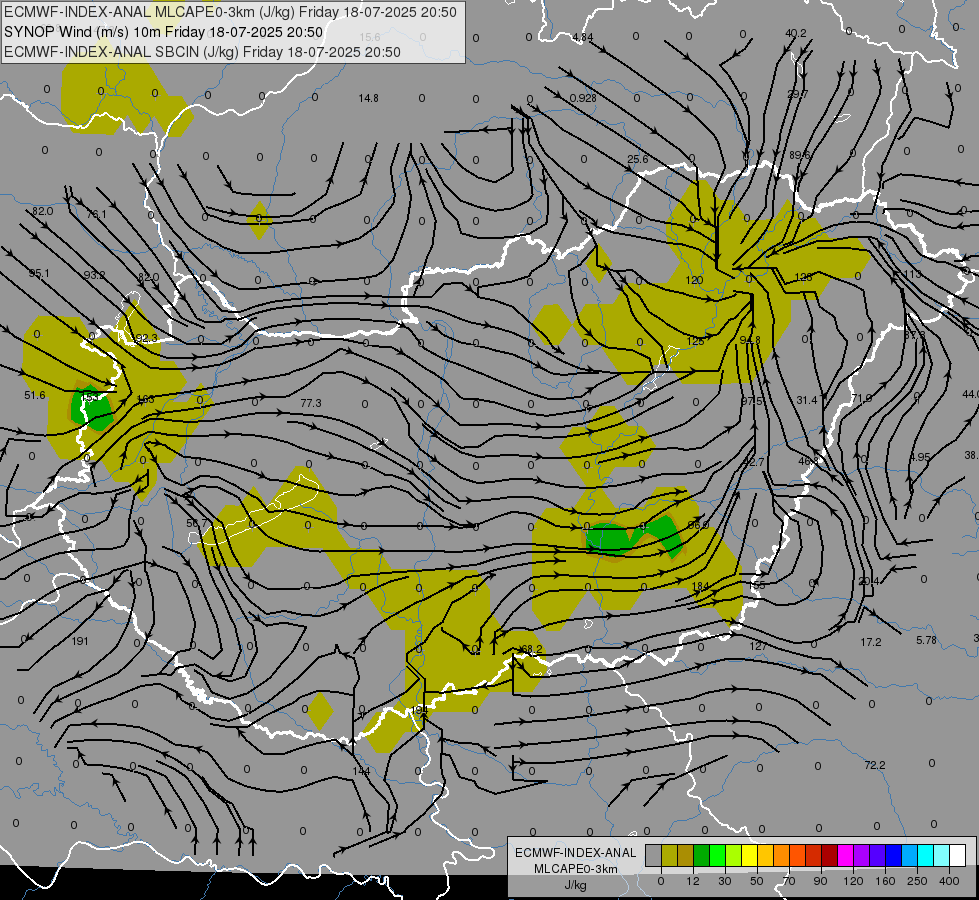The image size is (979, 900).
Task: Click legend tick label 400
Action: (x=949, y=881)
